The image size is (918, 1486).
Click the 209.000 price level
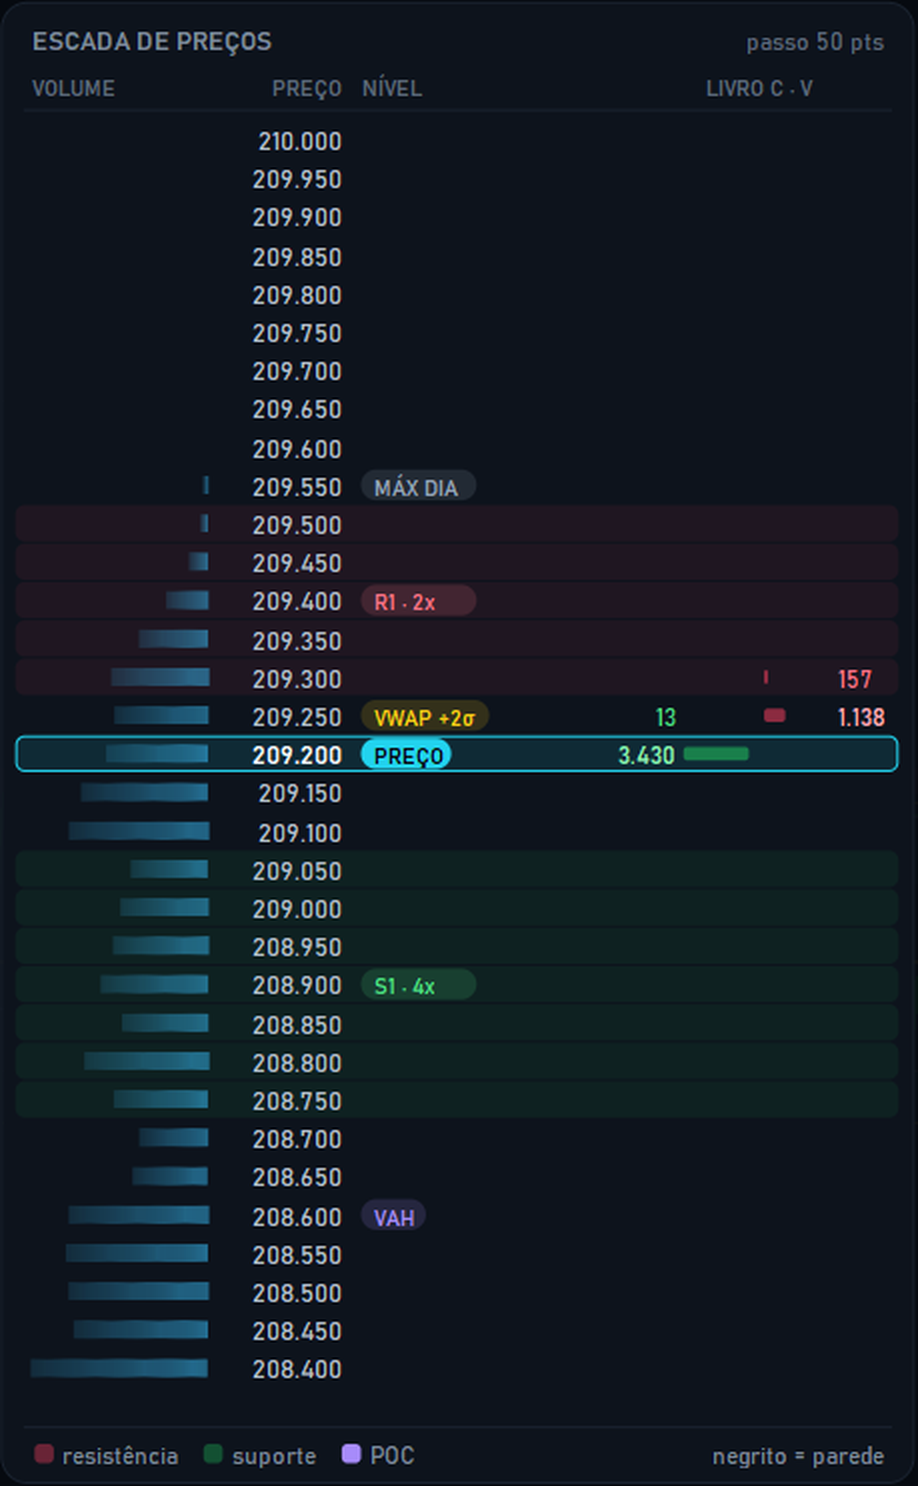coord(297,909)
